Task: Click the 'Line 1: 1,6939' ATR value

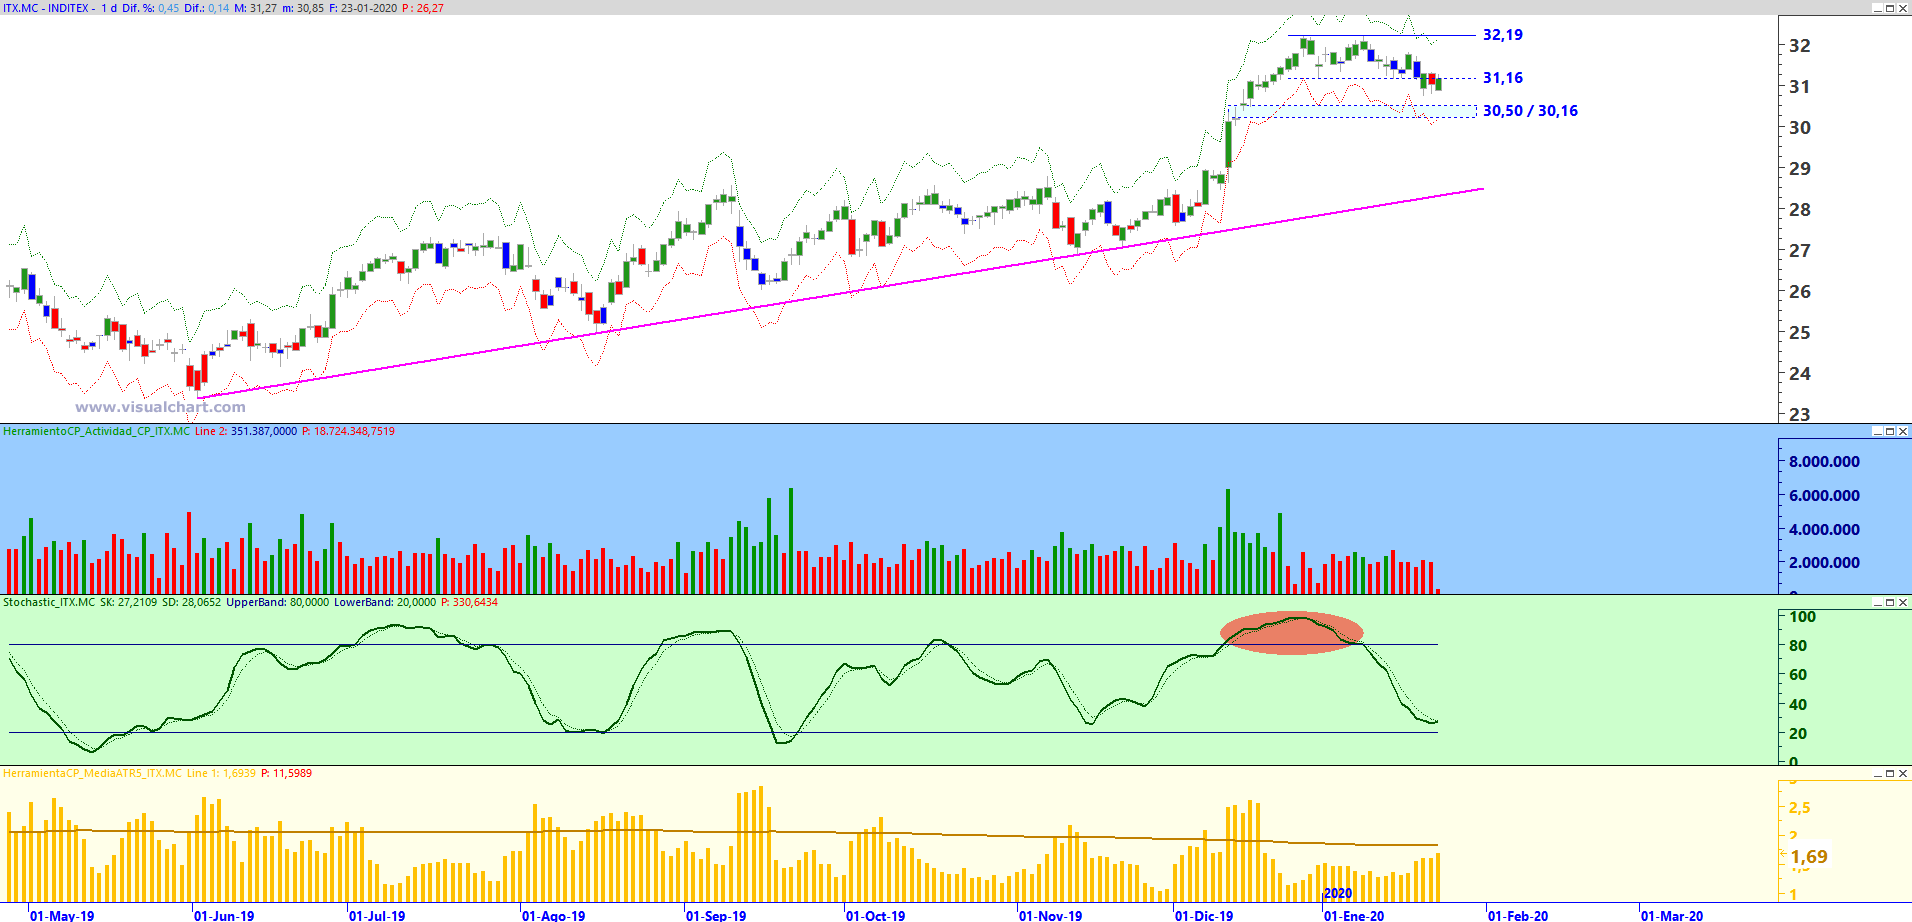Action: click(221, 774)
